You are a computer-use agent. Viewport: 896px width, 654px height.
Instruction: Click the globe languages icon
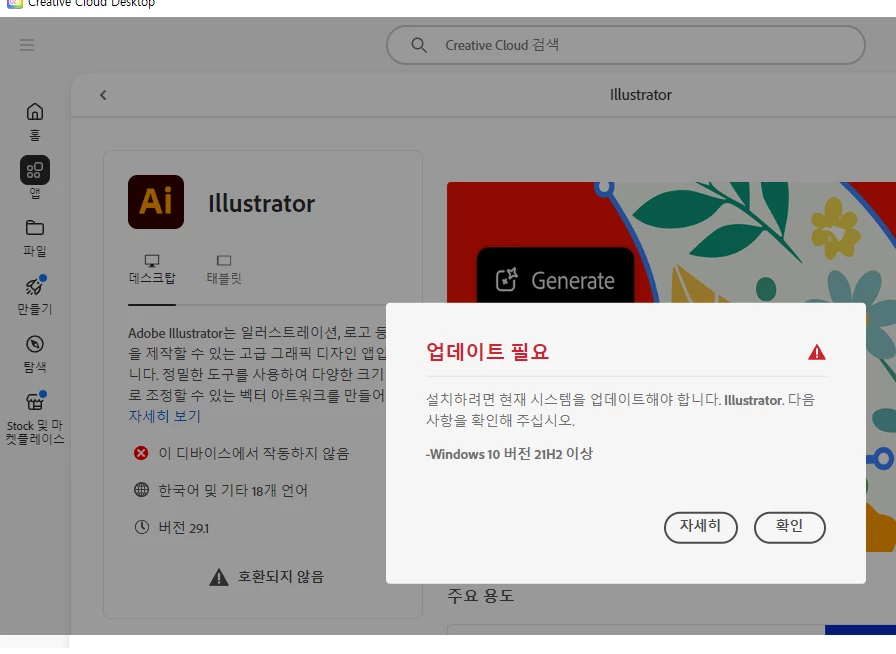click(x=141, y=490)
